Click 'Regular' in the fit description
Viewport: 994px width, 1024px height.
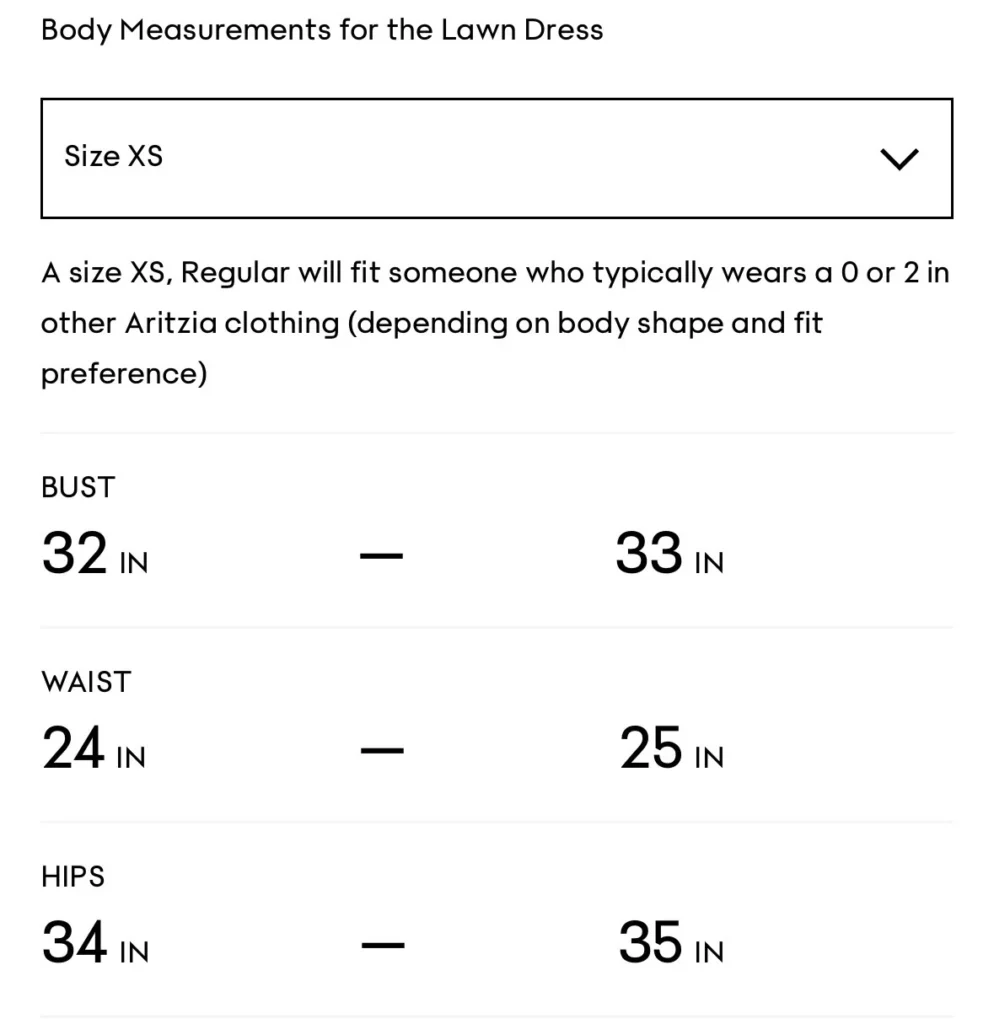[234, 273]
